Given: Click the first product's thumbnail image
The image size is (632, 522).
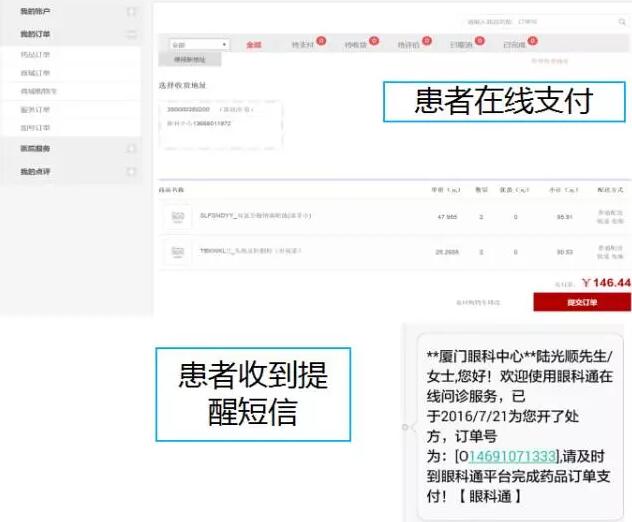Looking at the screenshot, I should click(179, 217).
